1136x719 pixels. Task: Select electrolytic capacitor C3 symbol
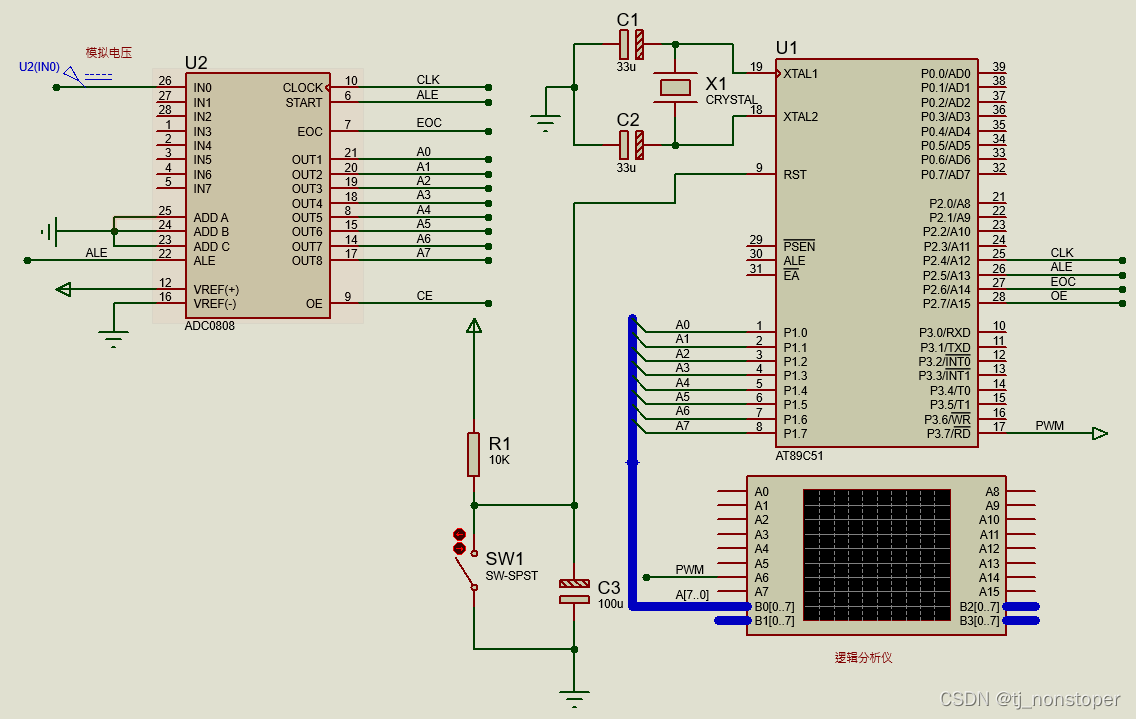(x=574, y=591)
